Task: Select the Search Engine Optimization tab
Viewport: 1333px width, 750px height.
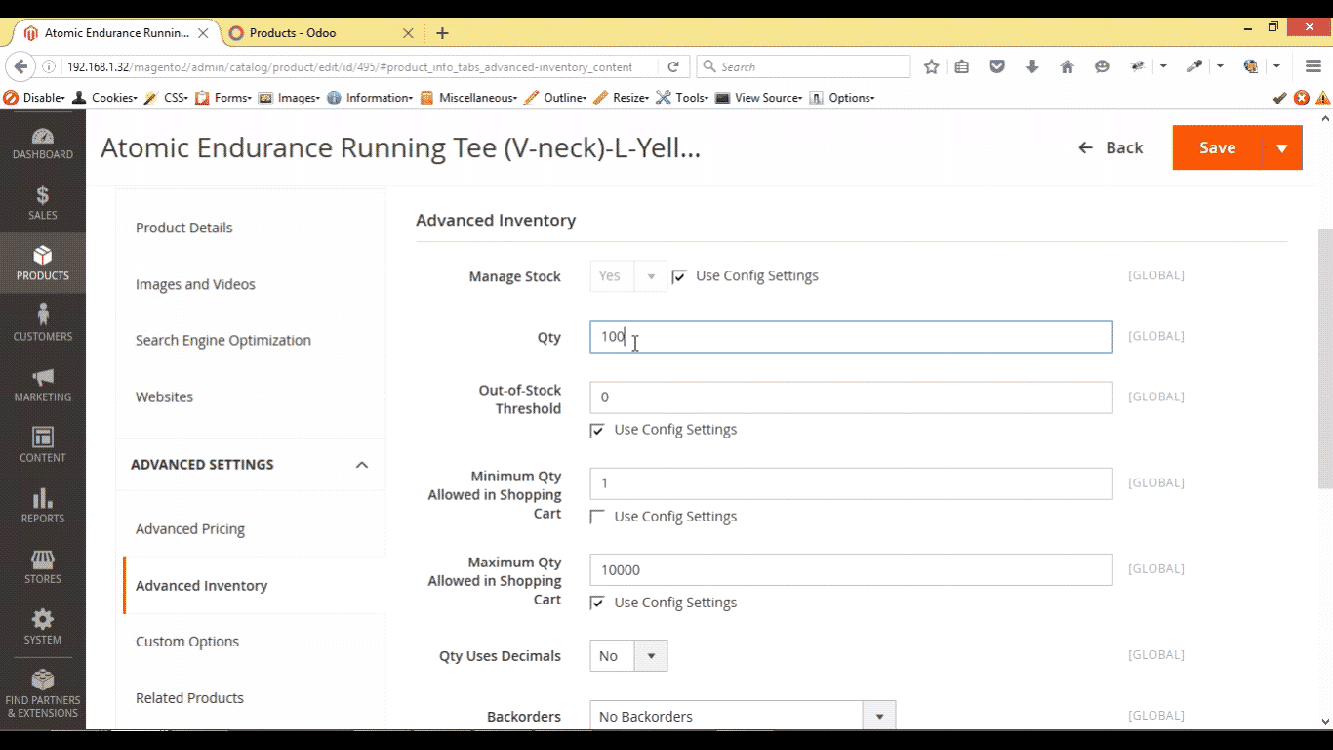Action: click(223, 340)
